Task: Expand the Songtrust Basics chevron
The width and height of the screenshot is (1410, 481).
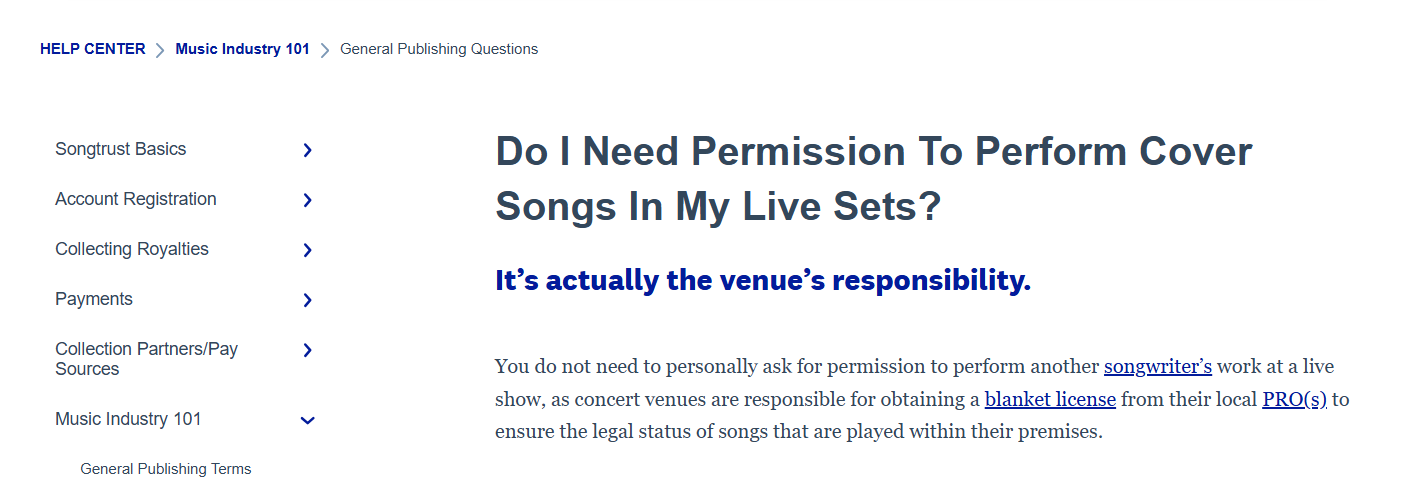Action: pyautogui.click(x=307, y=150)
